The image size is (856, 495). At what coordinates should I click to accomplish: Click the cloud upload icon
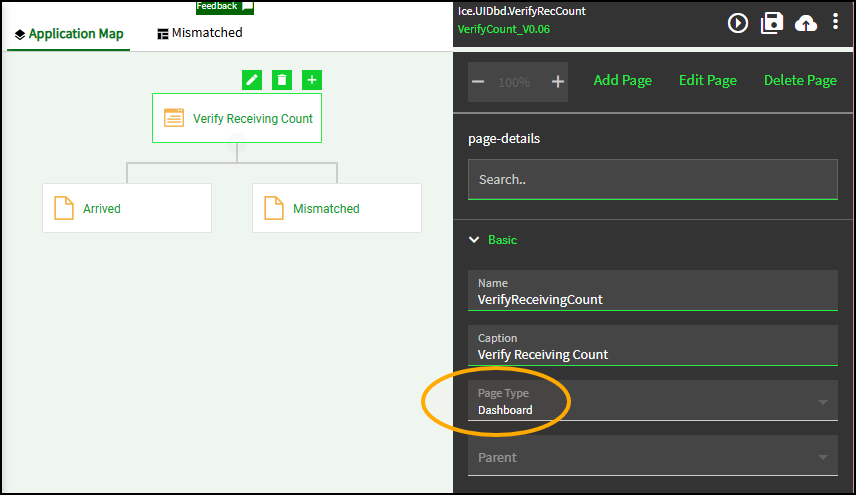[x=806, y=23]
